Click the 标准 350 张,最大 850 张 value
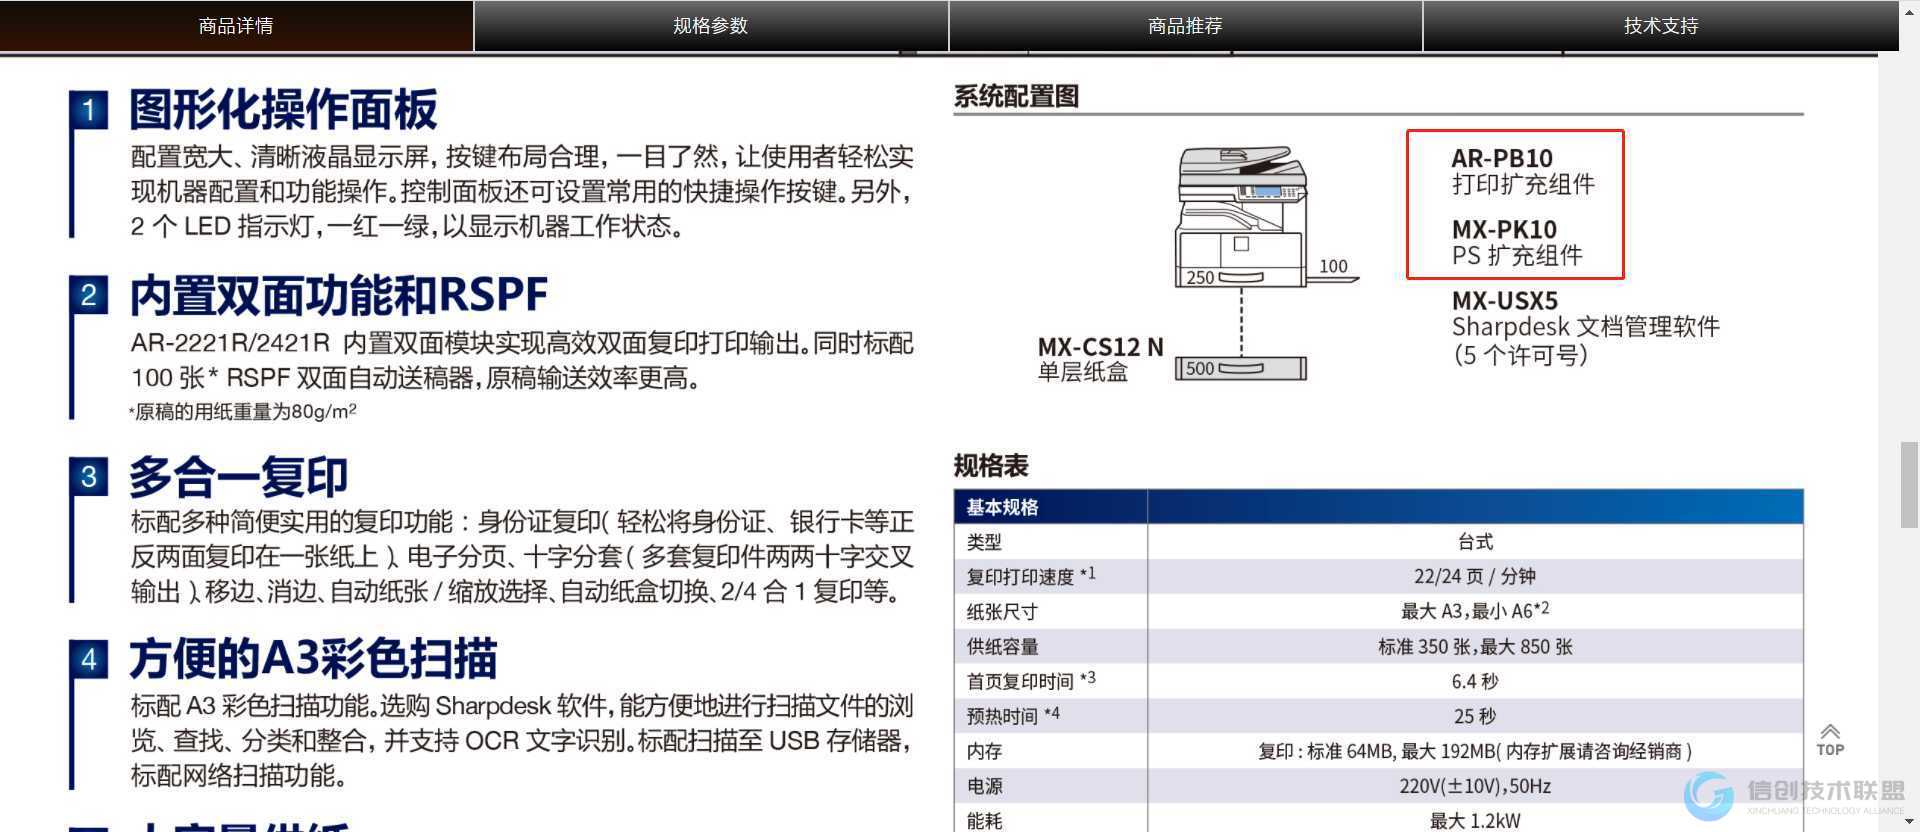1920x832 pixels. point(1475,647)
